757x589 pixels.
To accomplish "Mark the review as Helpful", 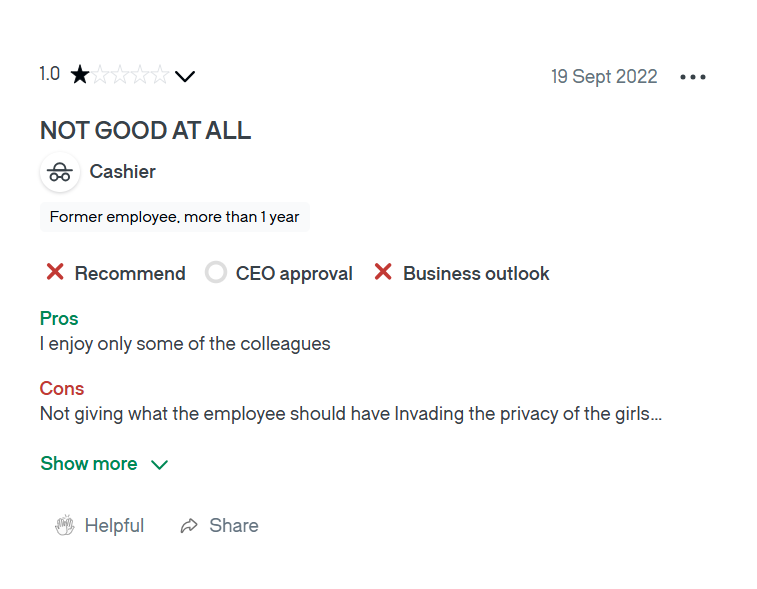I will tap(114, 526).
